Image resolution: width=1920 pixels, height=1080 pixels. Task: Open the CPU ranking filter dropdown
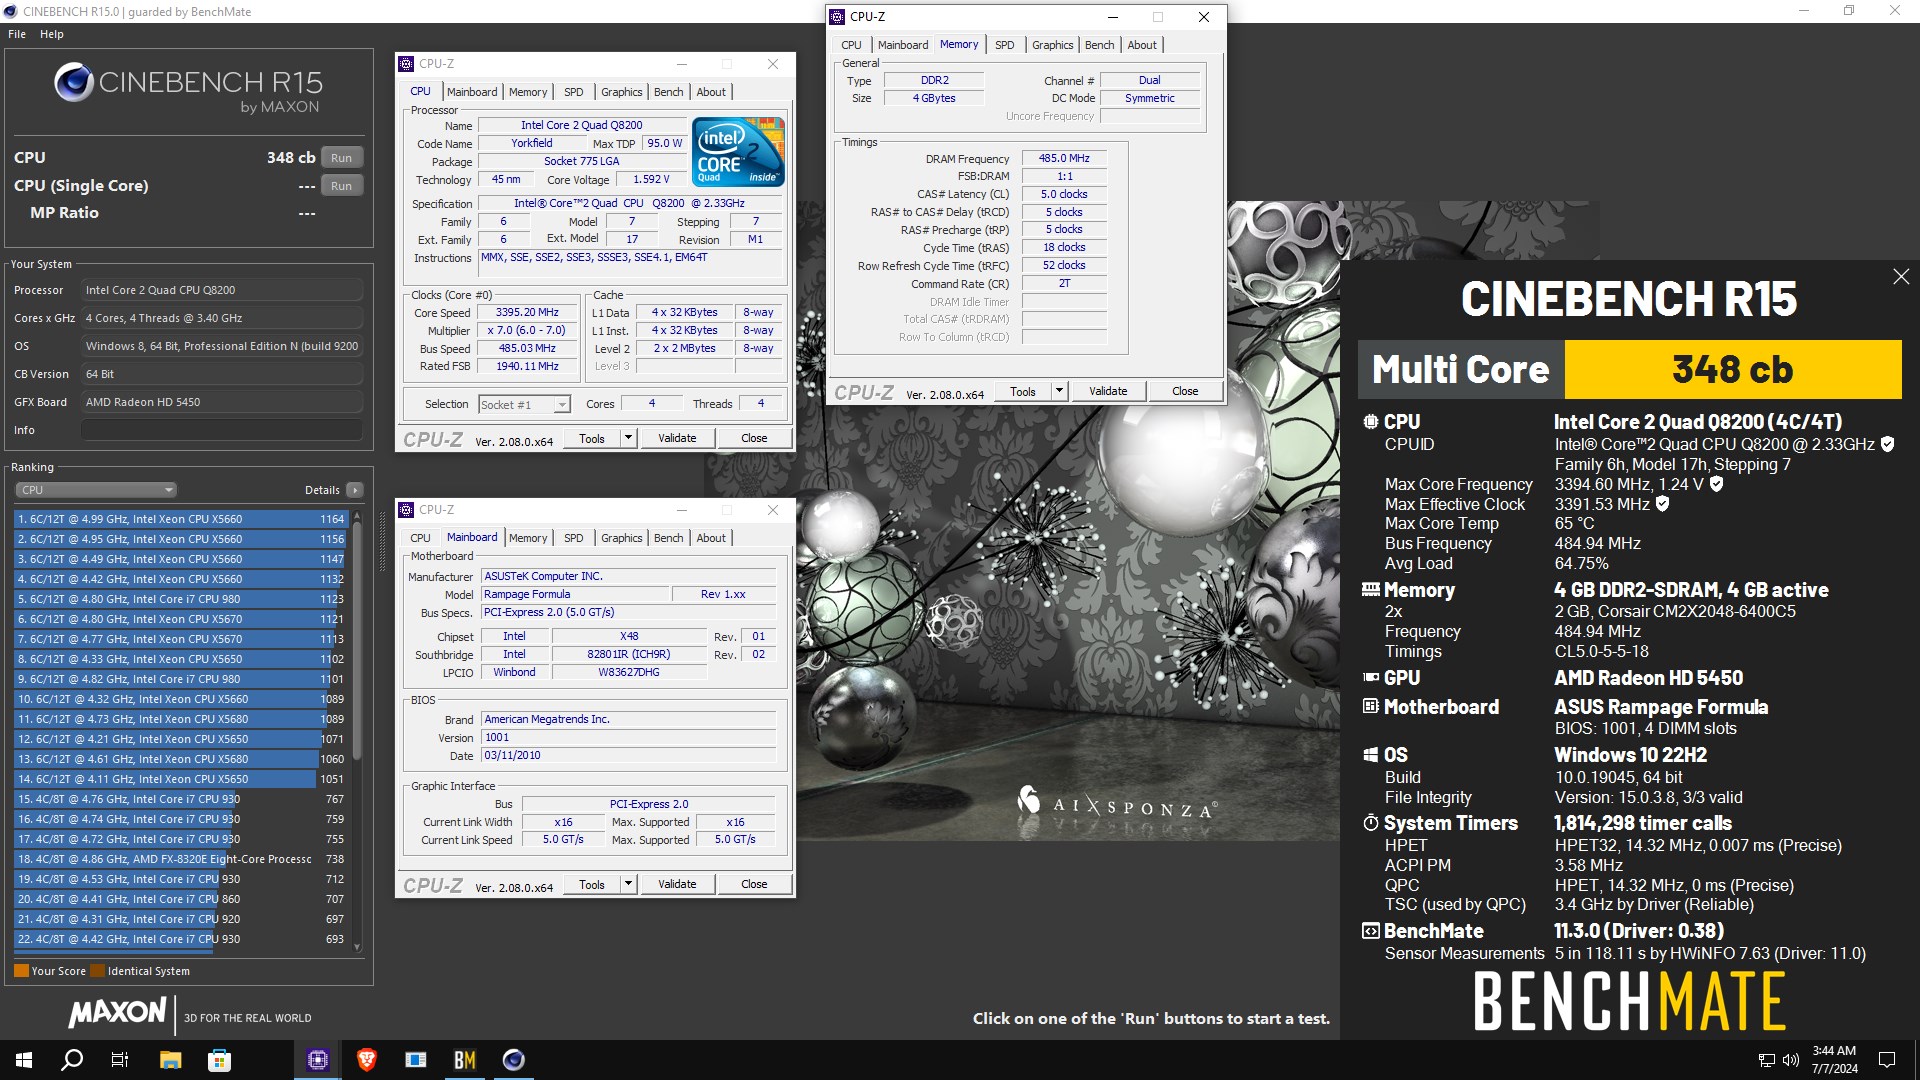[x=96, y=490]
